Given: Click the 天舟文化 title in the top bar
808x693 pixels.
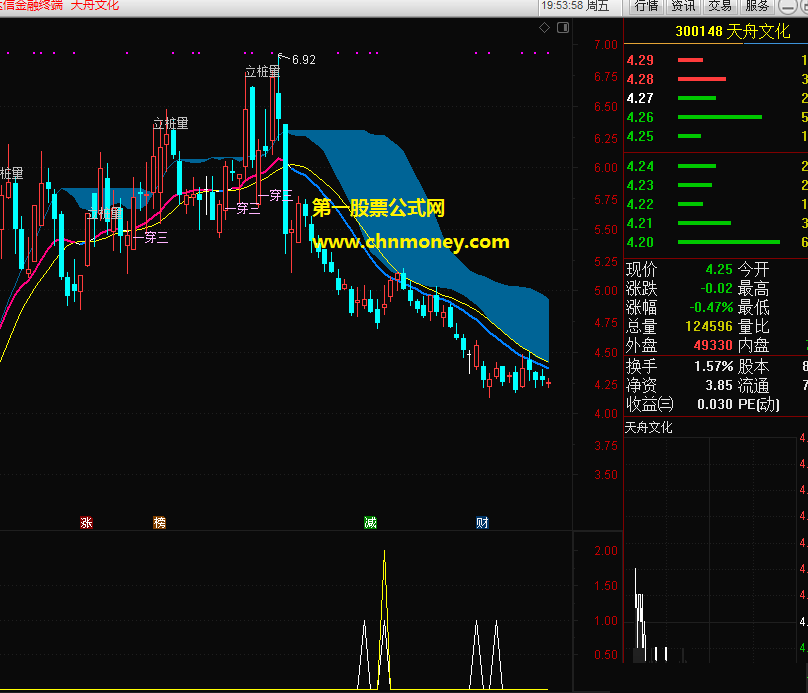Looking at the screenshot, I should (x=95, y=6).
